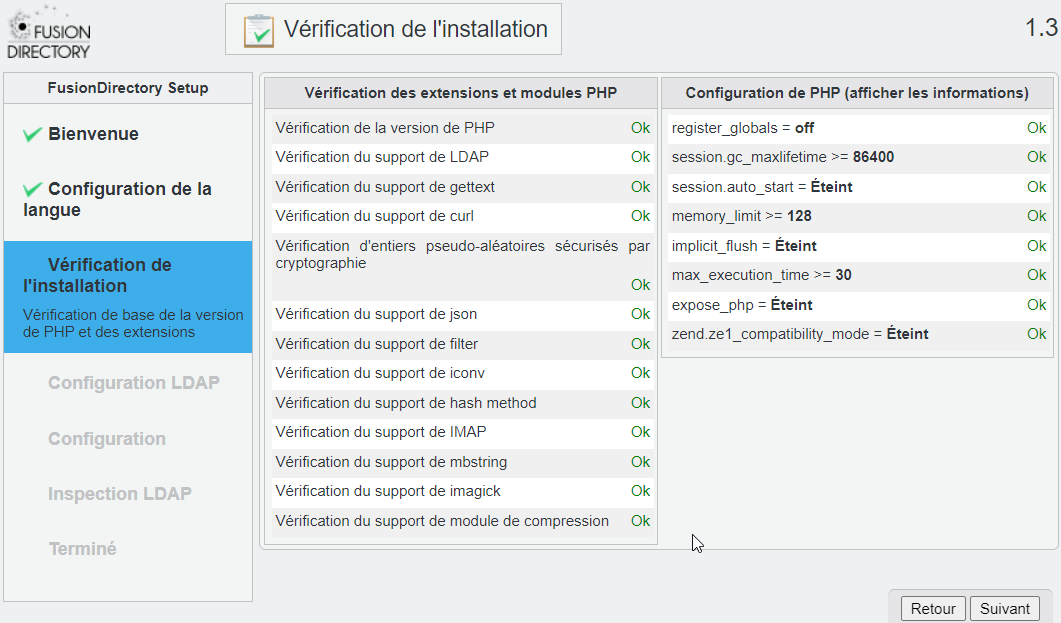Go to Configuration de la langue step
The height and width of the screenshot is (623, 1061).
[x=117, y=200]
